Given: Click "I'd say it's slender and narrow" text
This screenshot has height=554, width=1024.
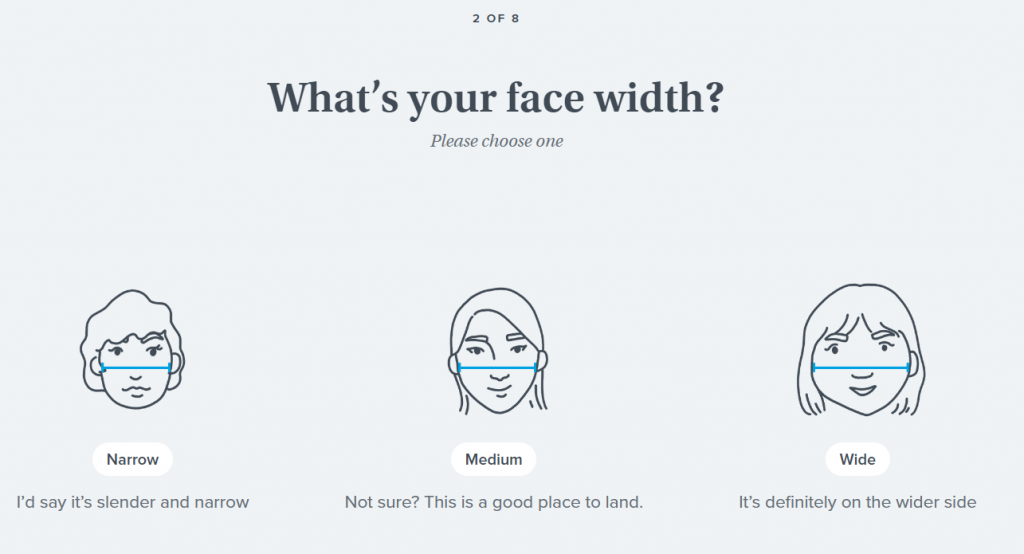Looking at the screenshot, I should coord(133,502).
